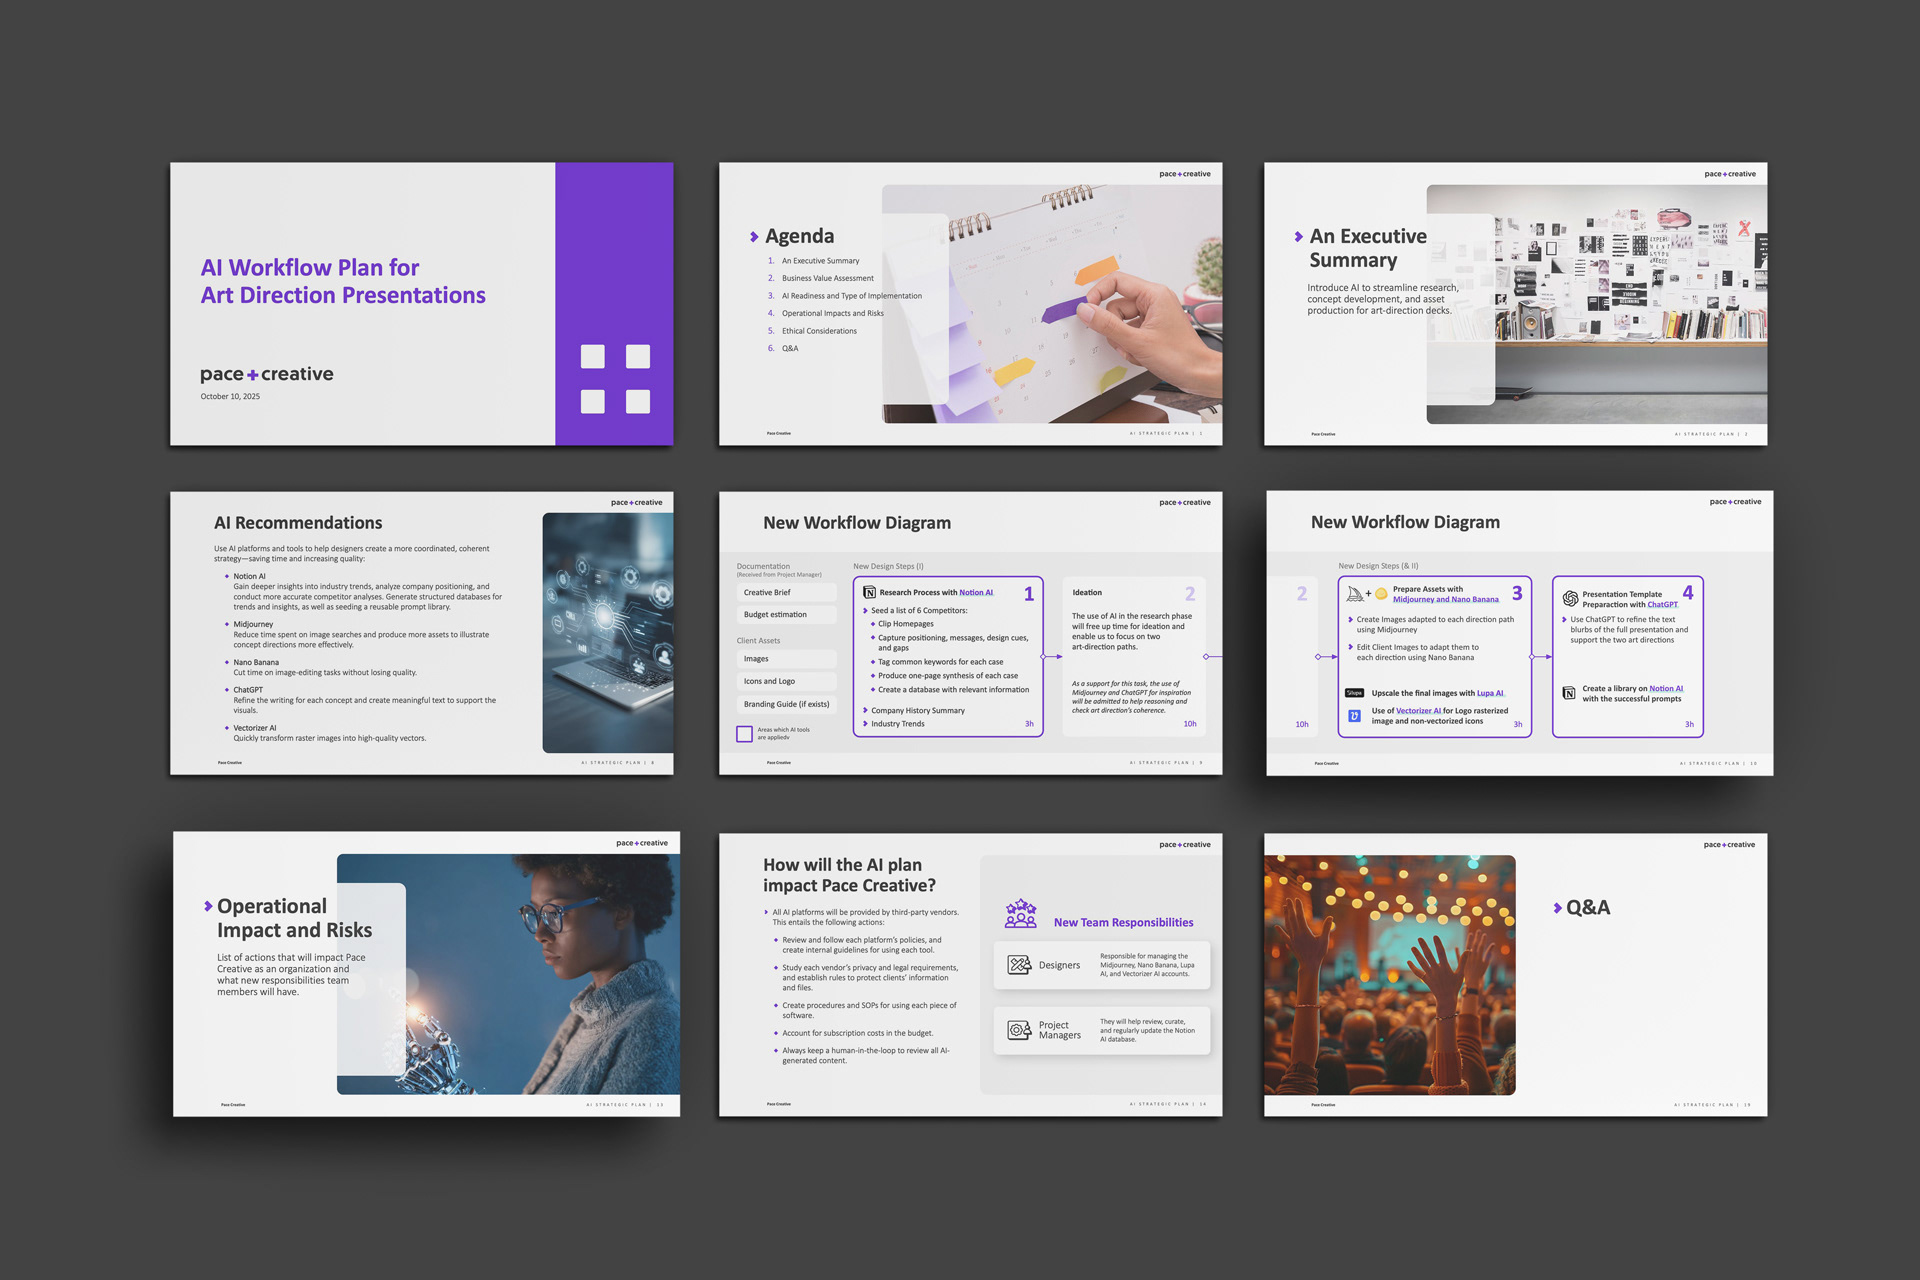Viewport: 1920px width, 1280px height.
Task: Click the chevron before Operational Impact and Risks
Action: (x=208, y=906)
